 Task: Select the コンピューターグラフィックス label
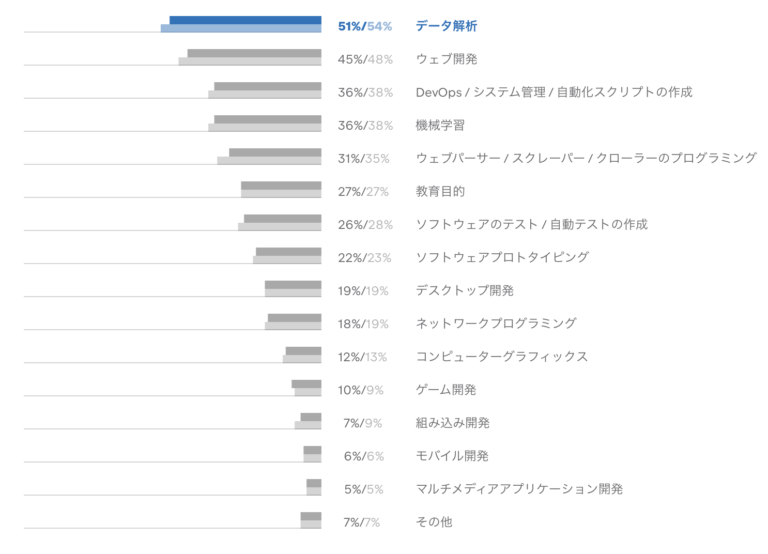pyautogui.click(x=501, y=356)
